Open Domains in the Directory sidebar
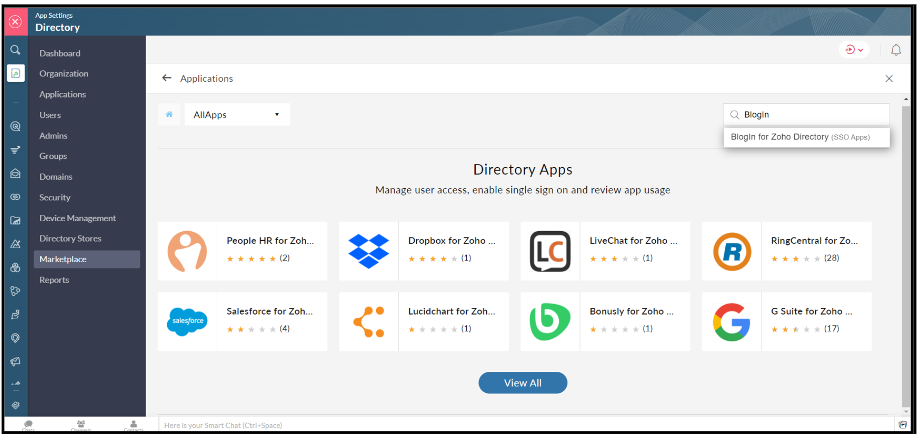This screenshot has width=920, height=437. (56, 177)
